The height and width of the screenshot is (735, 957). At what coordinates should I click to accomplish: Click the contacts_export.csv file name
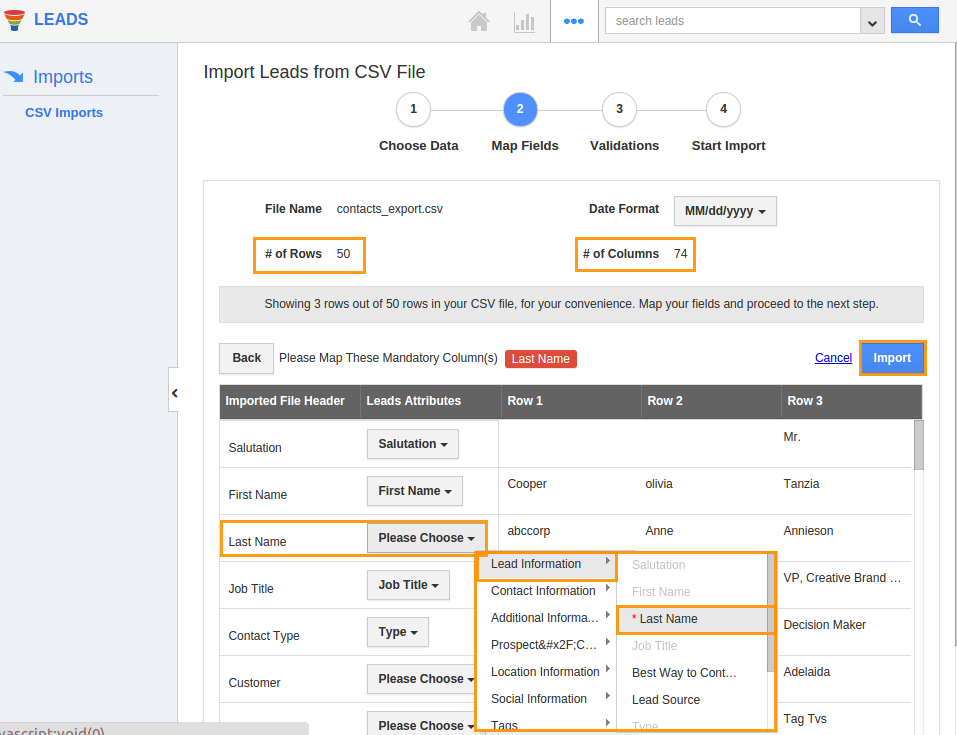click(x=389, y=209)
